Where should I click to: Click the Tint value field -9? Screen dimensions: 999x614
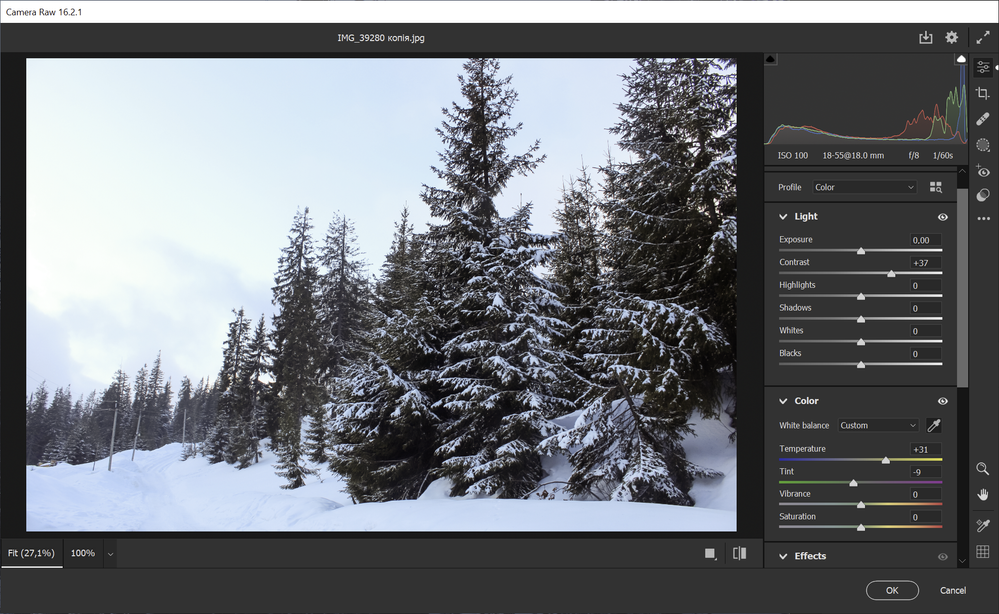click(x=926, y=472)
